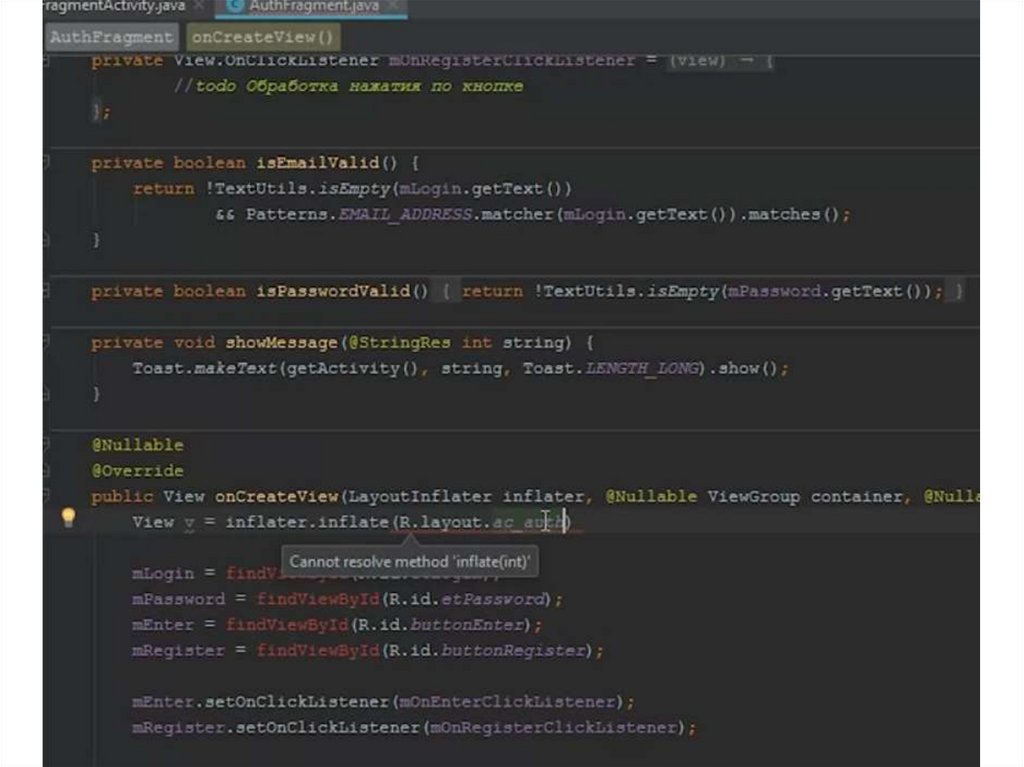Click the yellow lightbulb quick-fix icon
This screenshot has height=767, width=1024.
68,517
